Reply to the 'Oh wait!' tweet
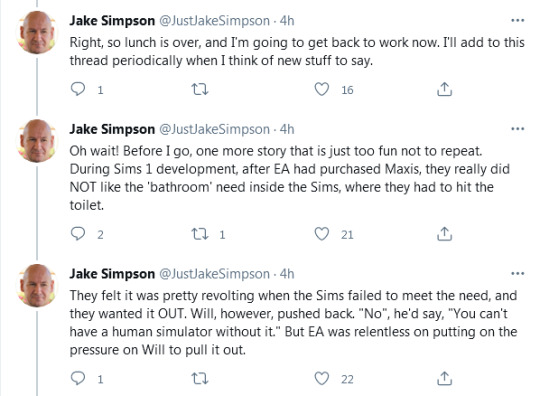Viewport: 540px width, 396px height. tap(78, 234)
